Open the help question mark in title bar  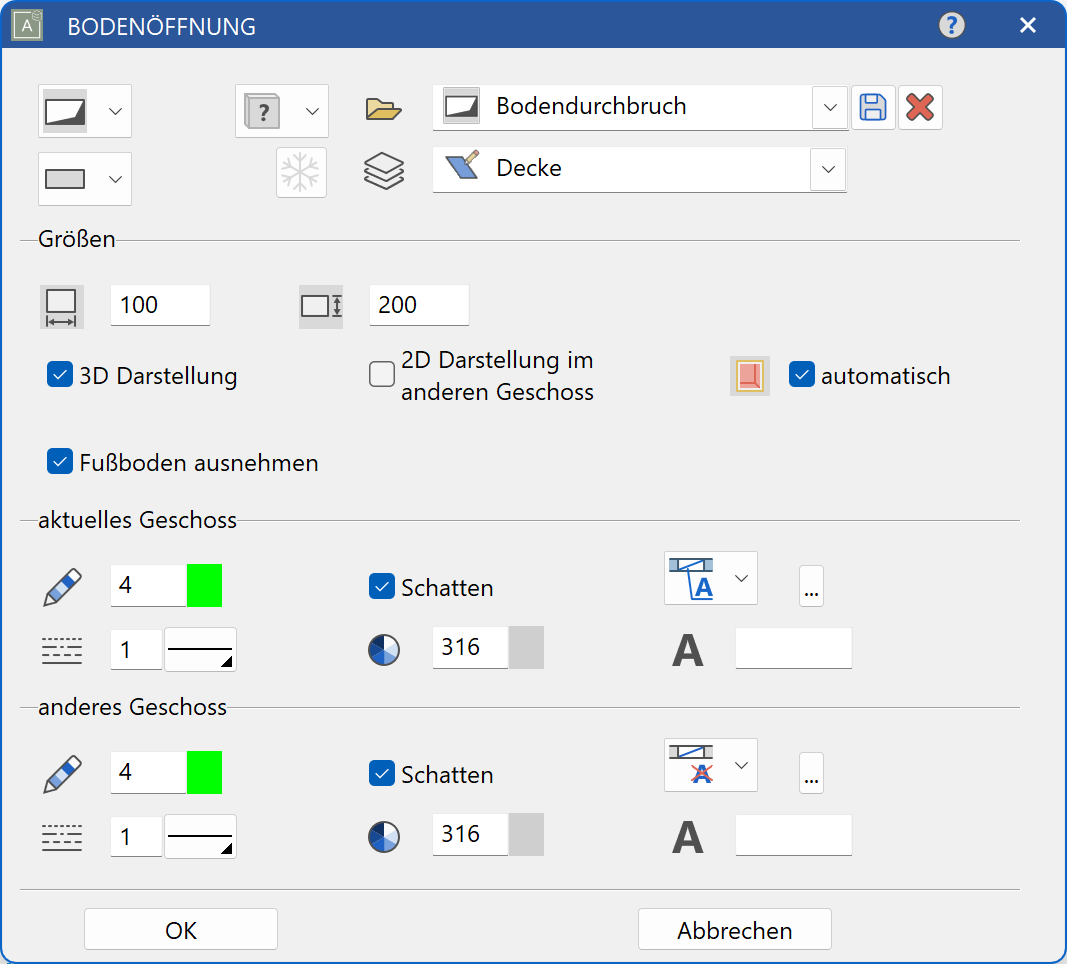tap(951, 26)
